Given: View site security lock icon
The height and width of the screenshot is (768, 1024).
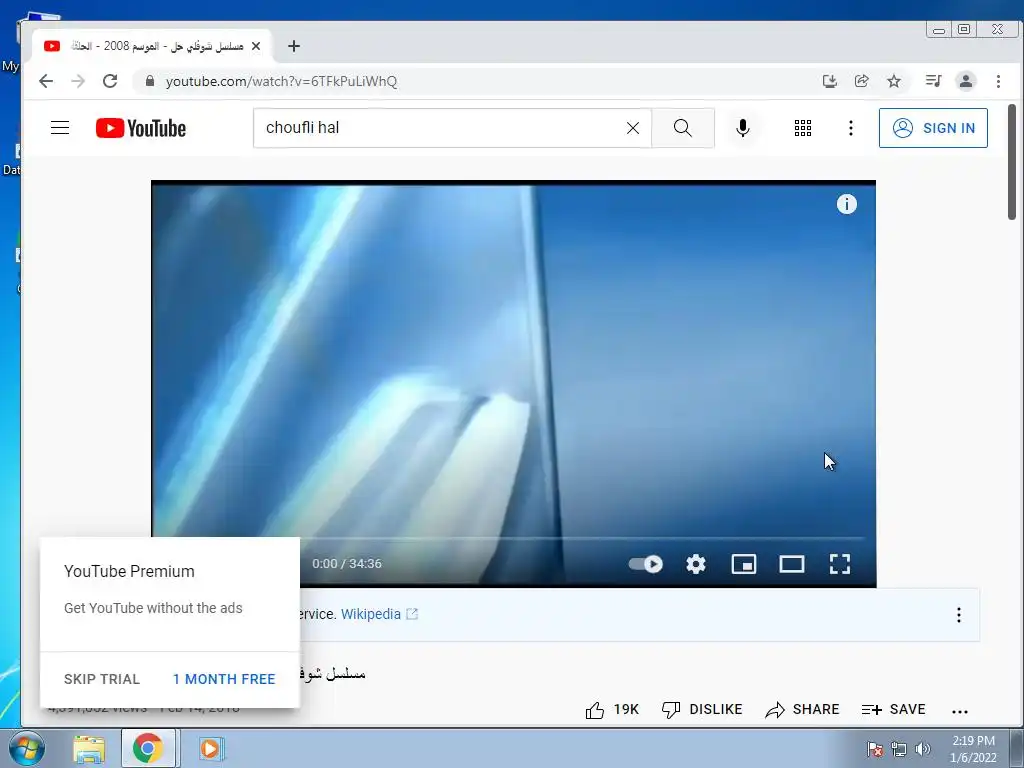Looking at the screenshot, I should [x=150, y=81].
